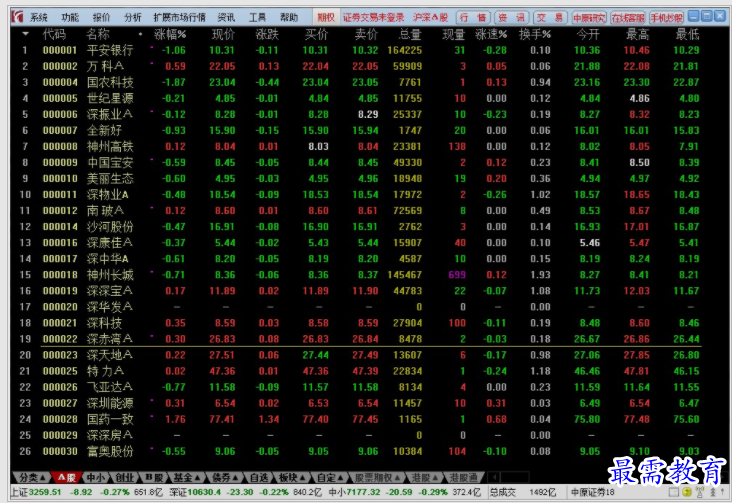Open the 资讯 menu

pyautogui.click(x=226, y=18)
